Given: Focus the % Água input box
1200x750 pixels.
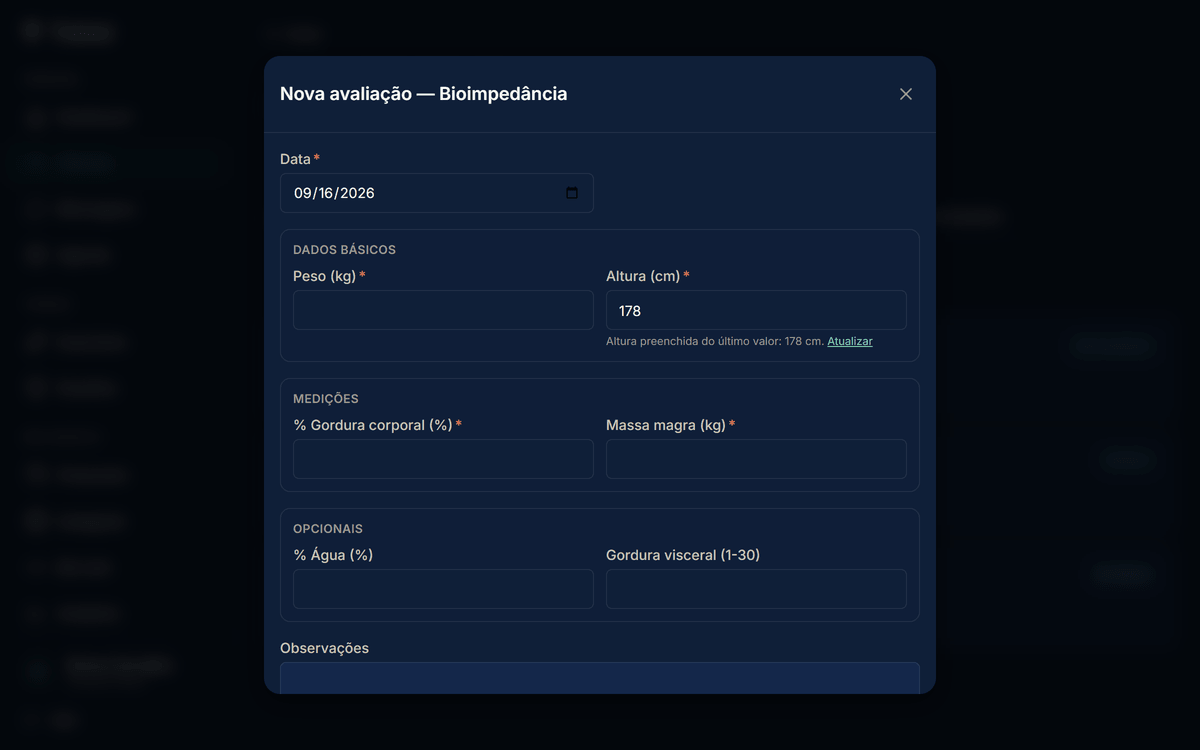Looking at the screenshot, I should point(443,589).
